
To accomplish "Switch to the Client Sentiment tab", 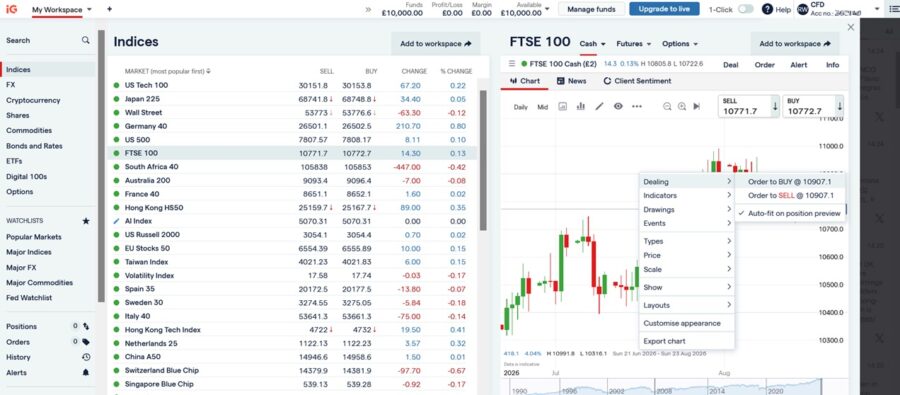I will (637, 81).
